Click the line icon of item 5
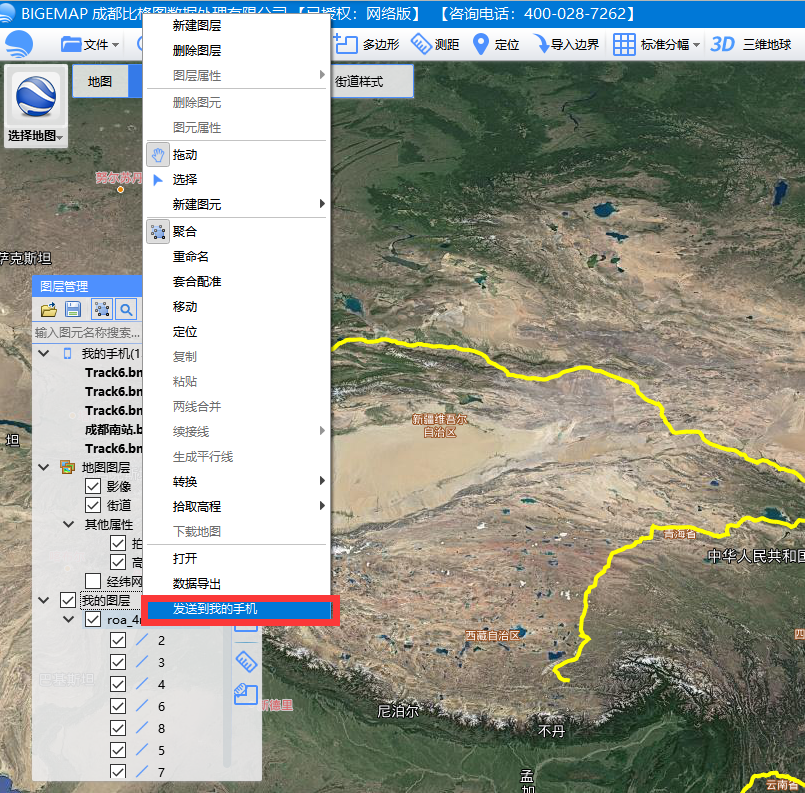 pyautogui.click(x=142, y=750)
